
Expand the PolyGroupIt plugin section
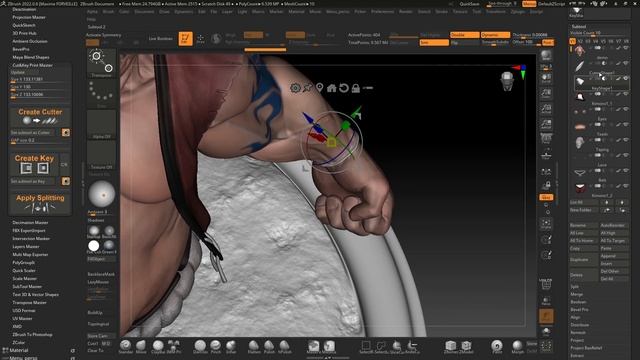[x=23, y=262]
